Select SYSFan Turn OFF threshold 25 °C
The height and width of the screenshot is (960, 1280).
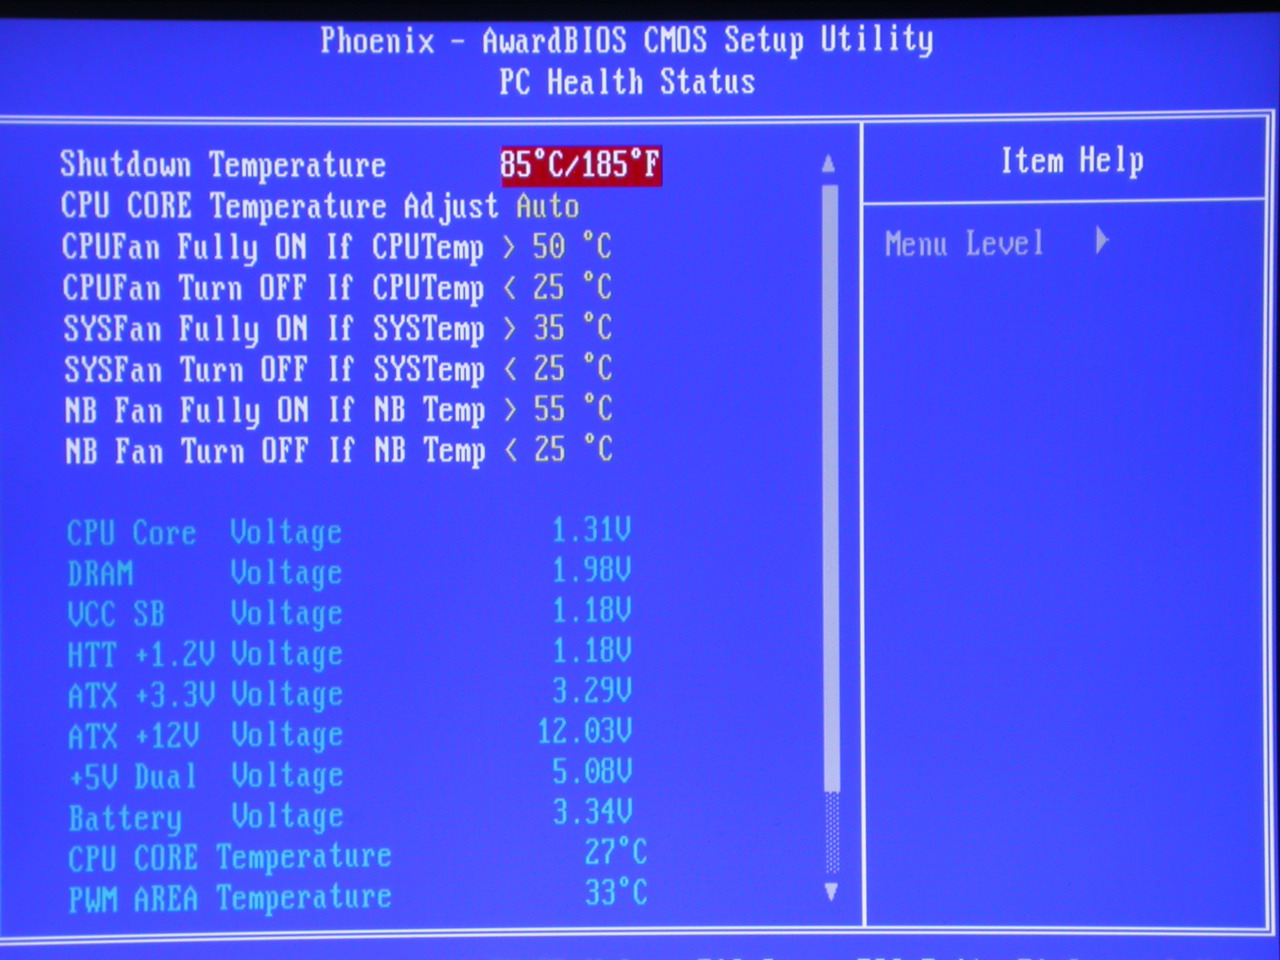(x=571, y=369)
